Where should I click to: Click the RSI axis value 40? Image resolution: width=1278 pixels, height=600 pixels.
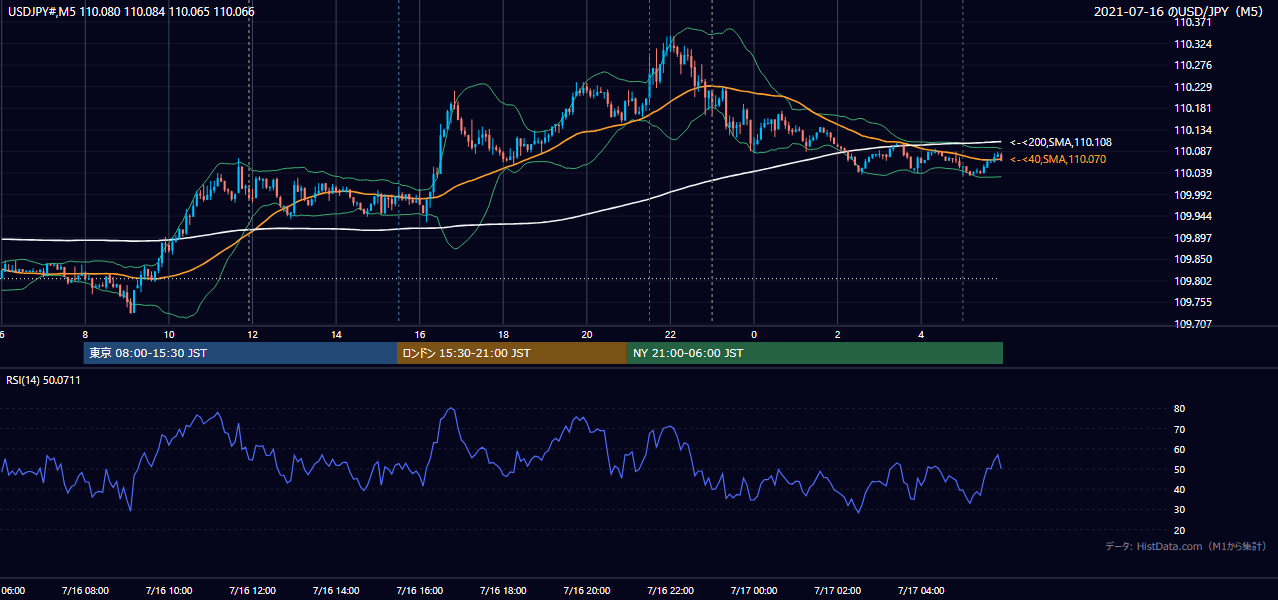click(x=1180, y=489)
